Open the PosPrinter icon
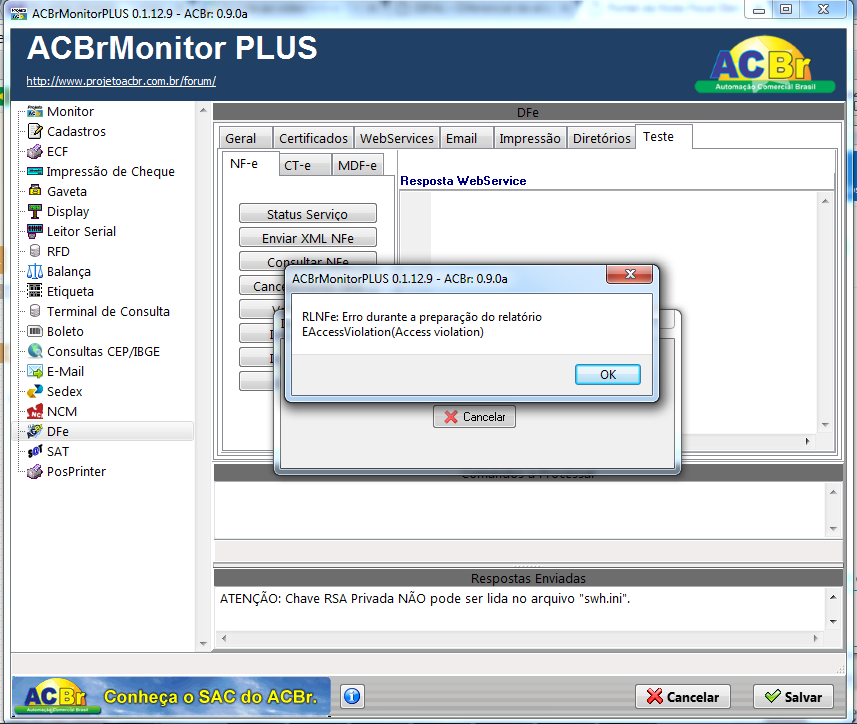This screenshot has width=857, height=724. point(35,472)
